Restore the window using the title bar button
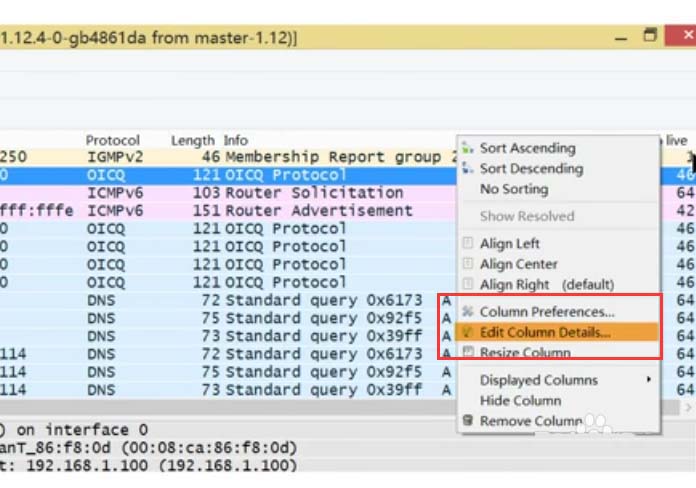 pyautogui.click(x=650, y=36)
